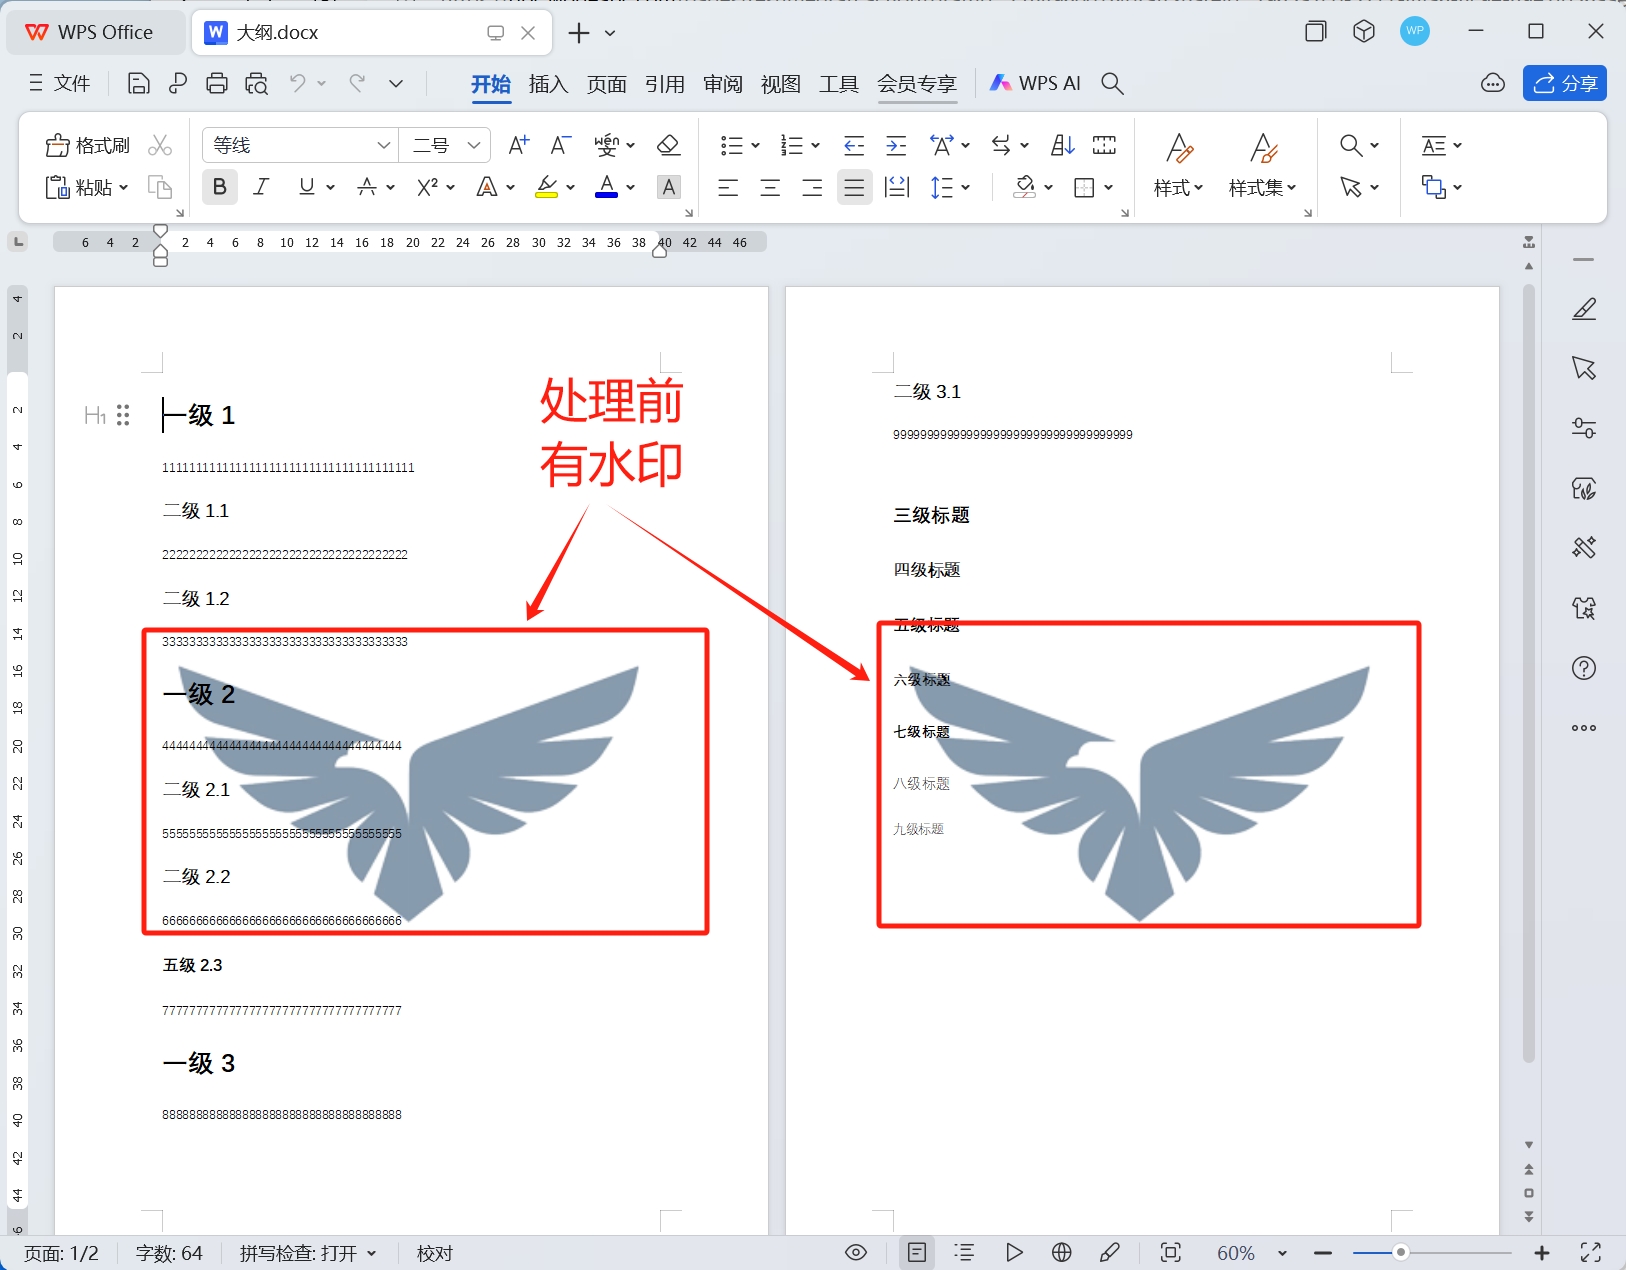Click the 分享 share button

(x=1563, y=83)
